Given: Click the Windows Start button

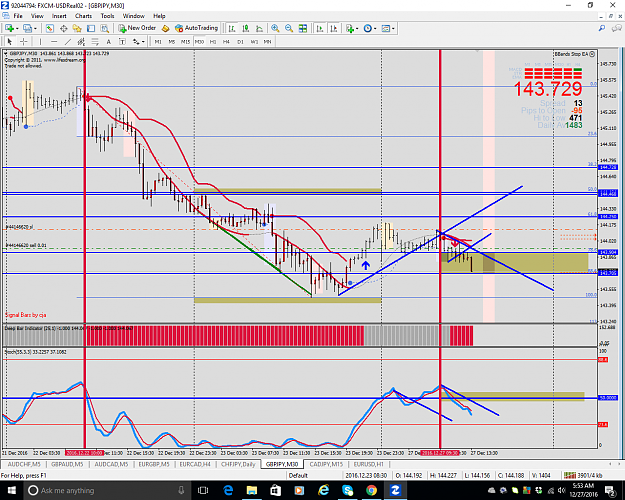Looking at the screenshot, I should coord(11,490).
